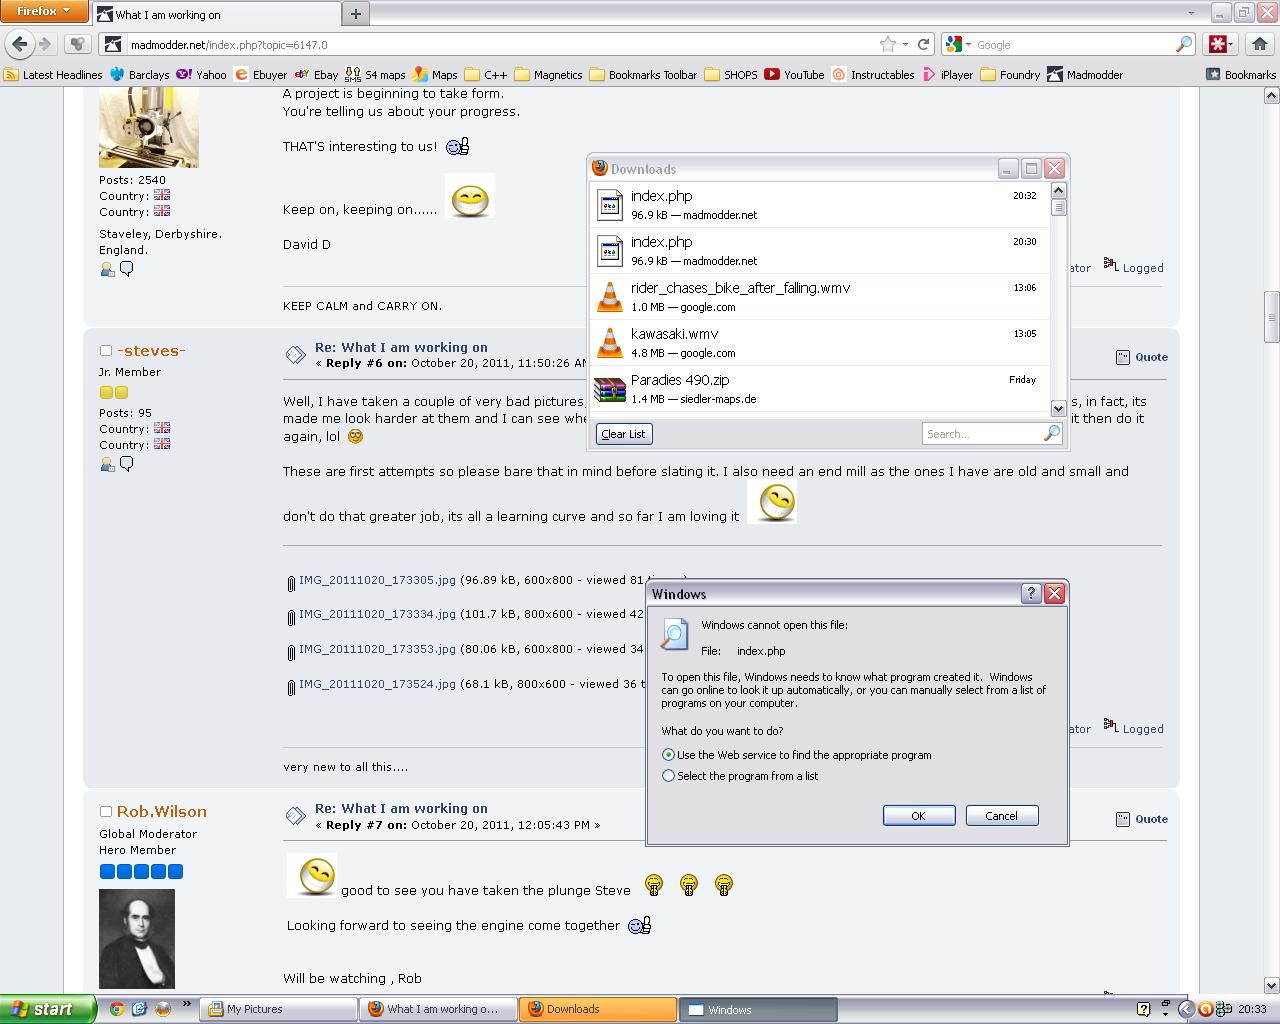This screenshot has width=1280, height=1024.
Task: Open the iPlayer bookmark
Action: [948, 74]
